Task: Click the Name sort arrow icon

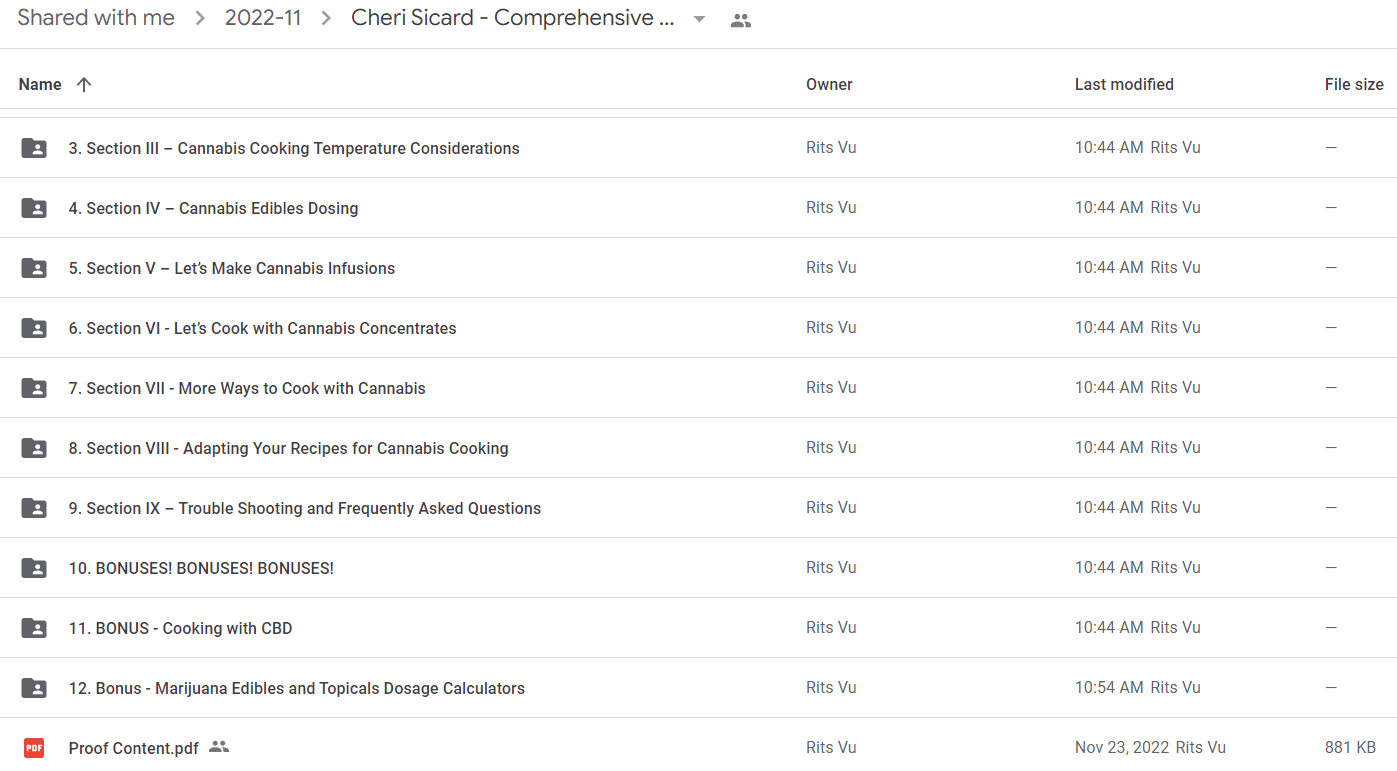Action: tap(84, 85)
